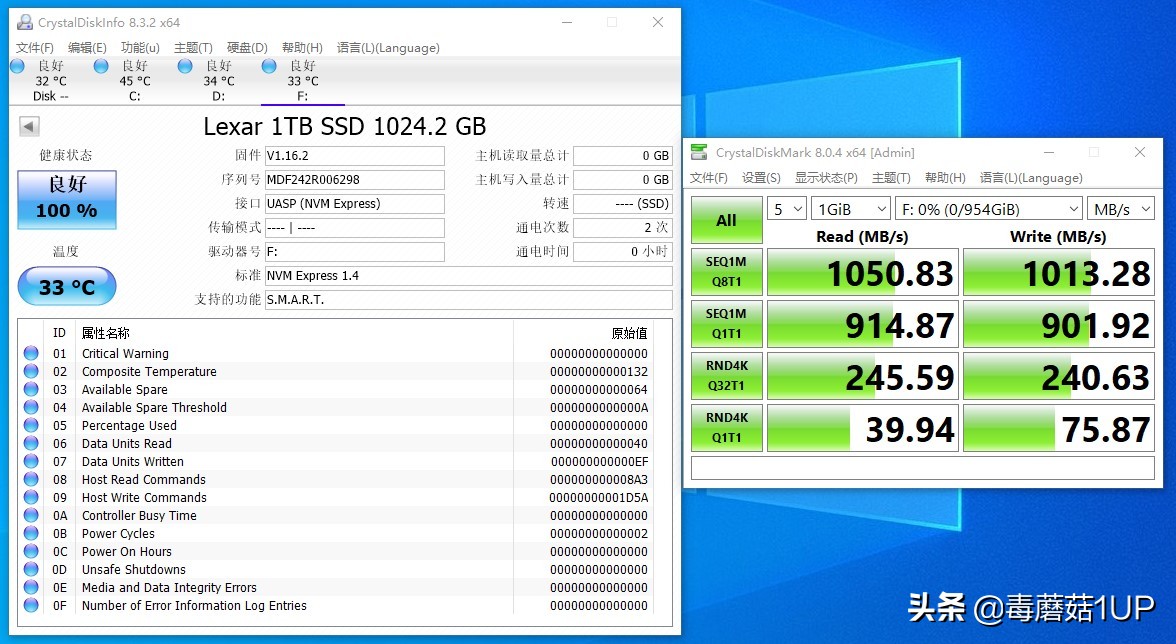1176x644 pixels.
Task: Open 设置(S) menu in CrystalDiskMark
Action: click(761, 178)
